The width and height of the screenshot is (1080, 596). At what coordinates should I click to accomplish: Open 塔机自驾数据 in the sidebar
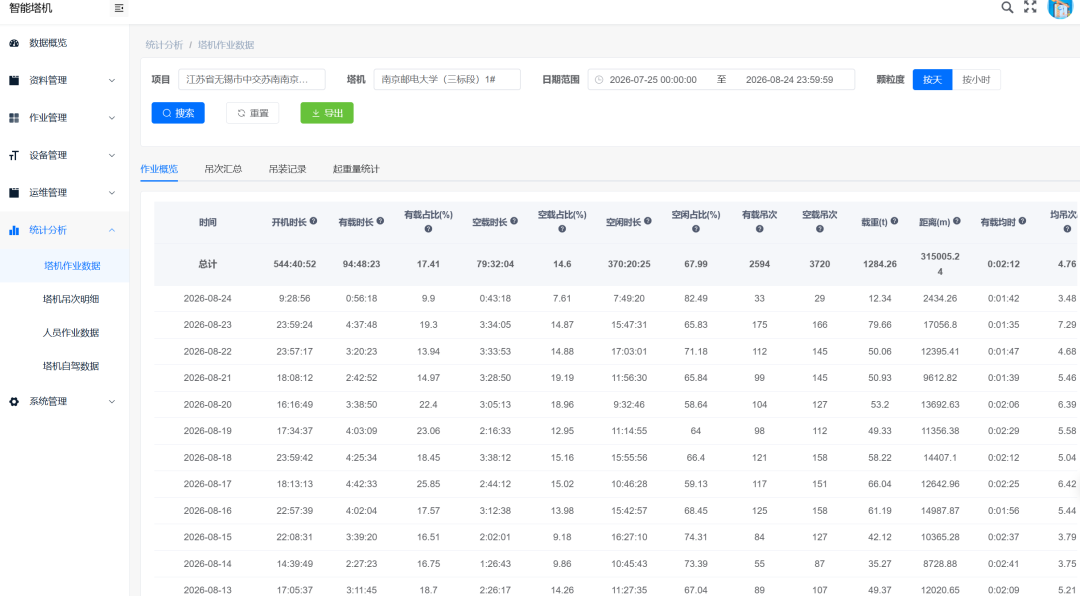pos(71,366)
